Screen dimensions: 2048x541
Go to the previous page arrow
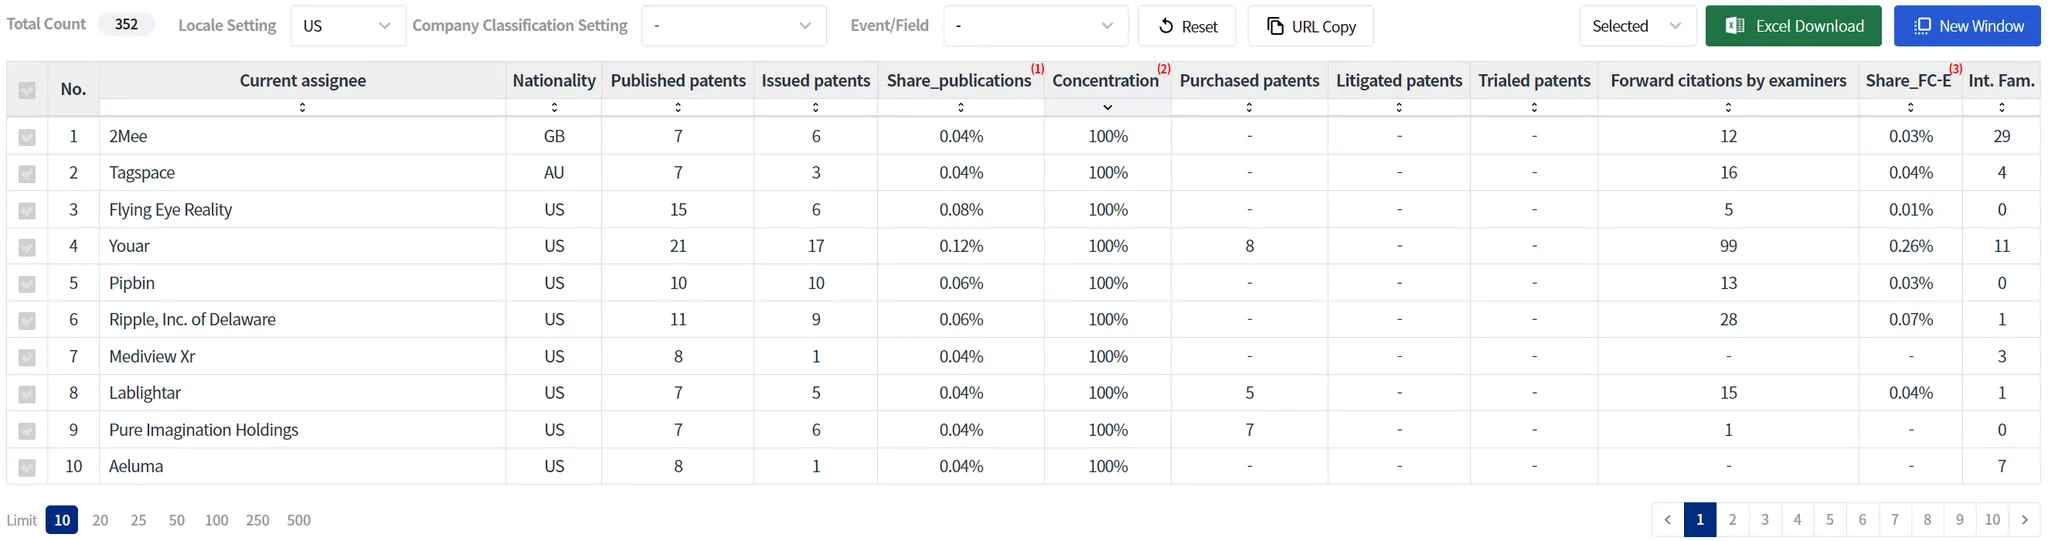click(x=1667, y=519)
